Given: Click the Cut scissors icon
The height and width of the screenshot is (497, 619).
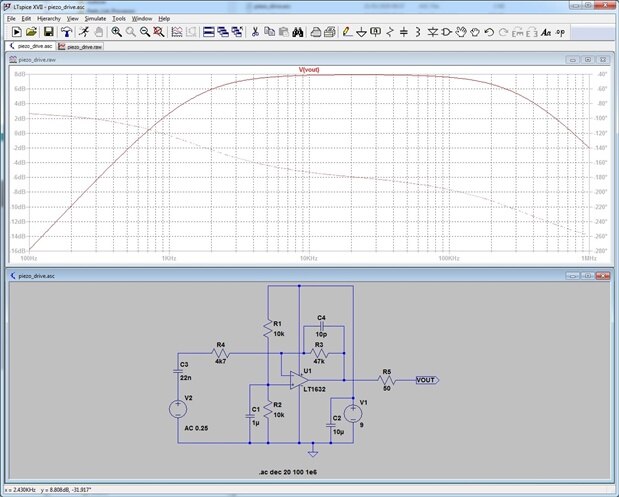Looking at the screenshot, I should pyautogui.click(x=255, y=32).
